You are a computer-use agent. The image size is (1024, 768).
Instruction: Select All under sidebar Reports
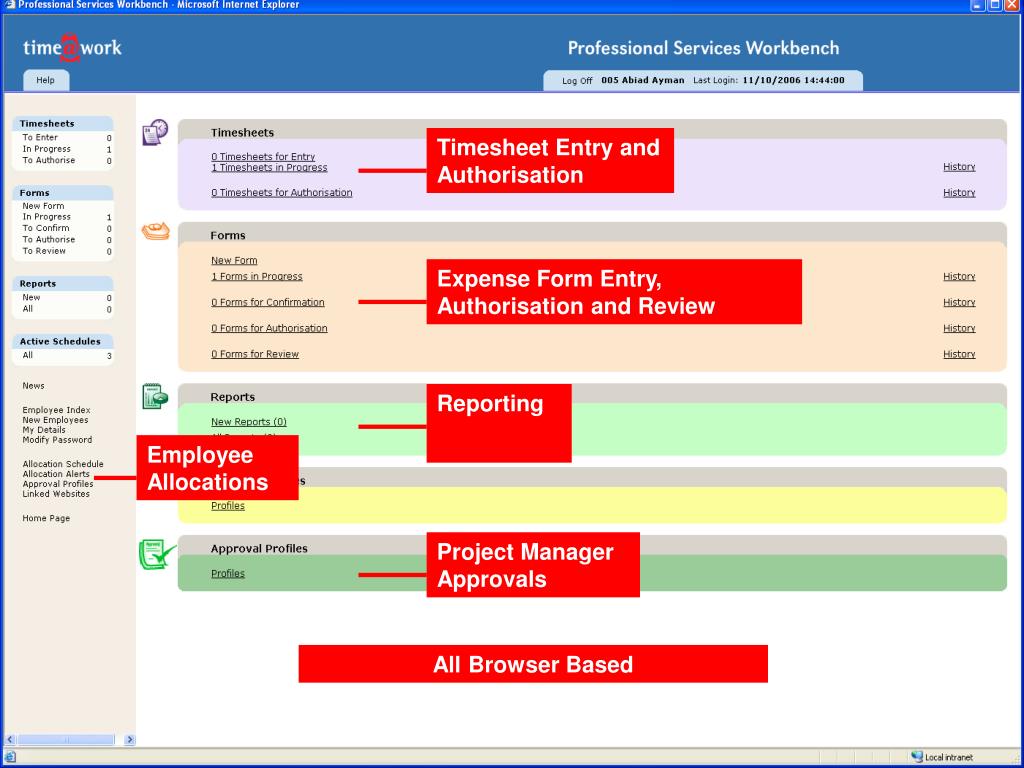tap(27, 309)
